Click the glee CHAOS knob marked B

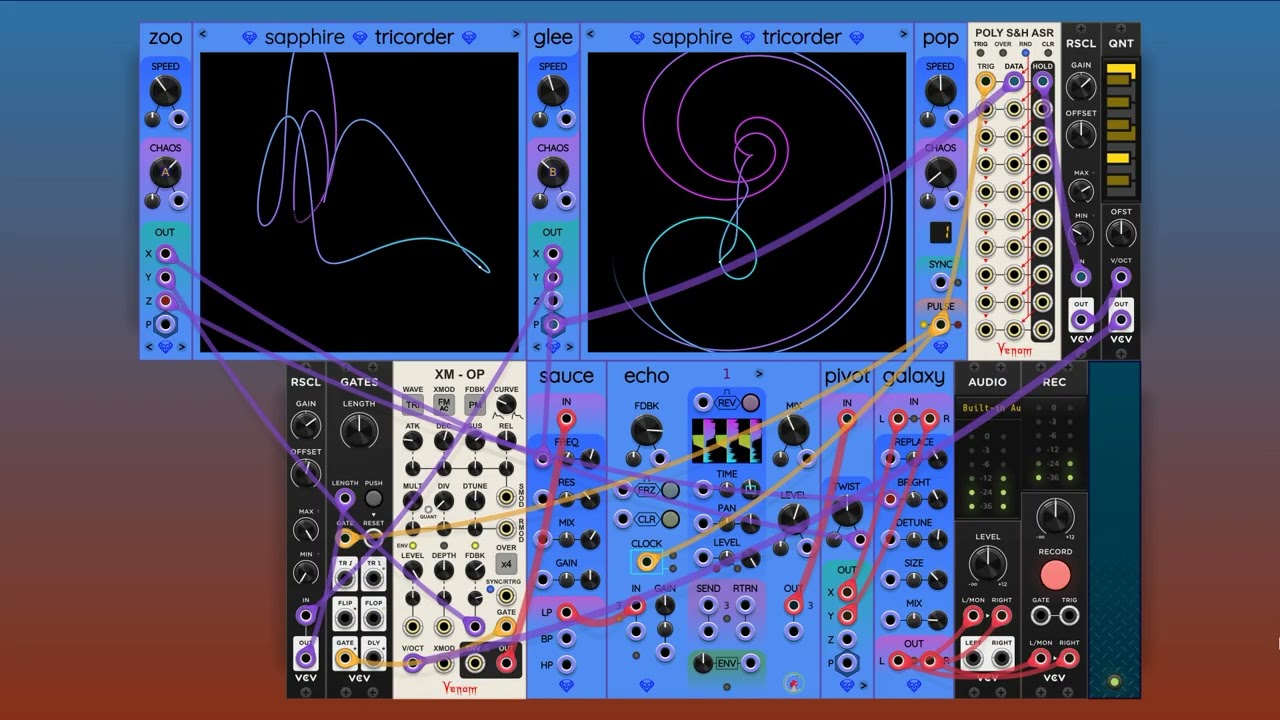click(x=552, y=172)
